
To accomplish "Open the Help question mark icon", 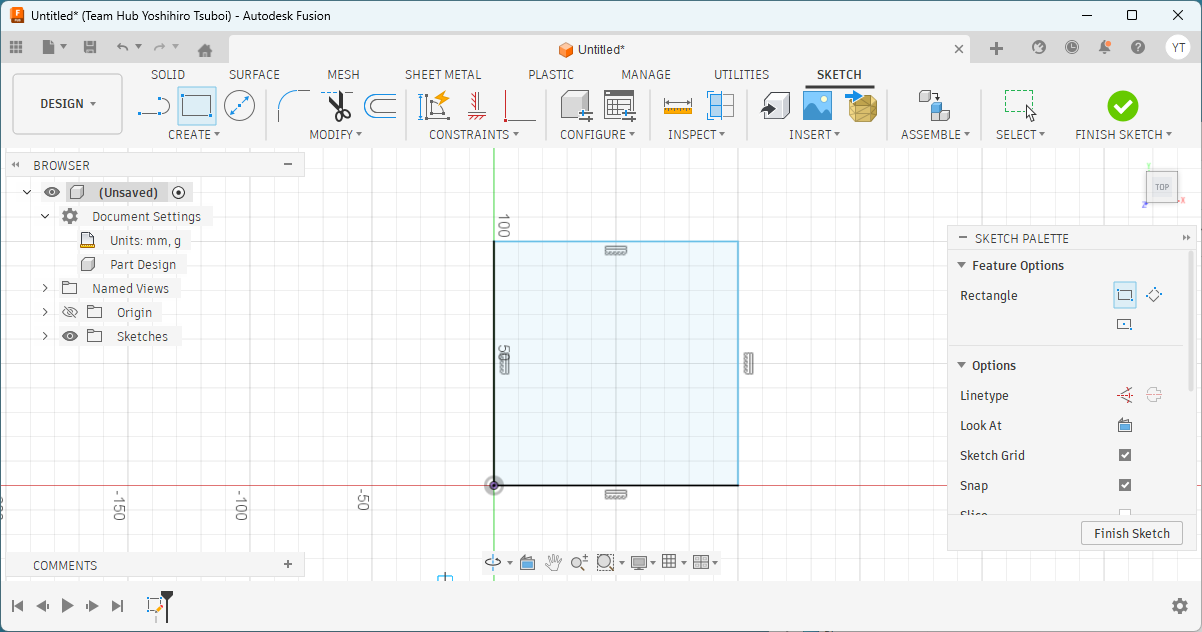I will point(1138,47).
